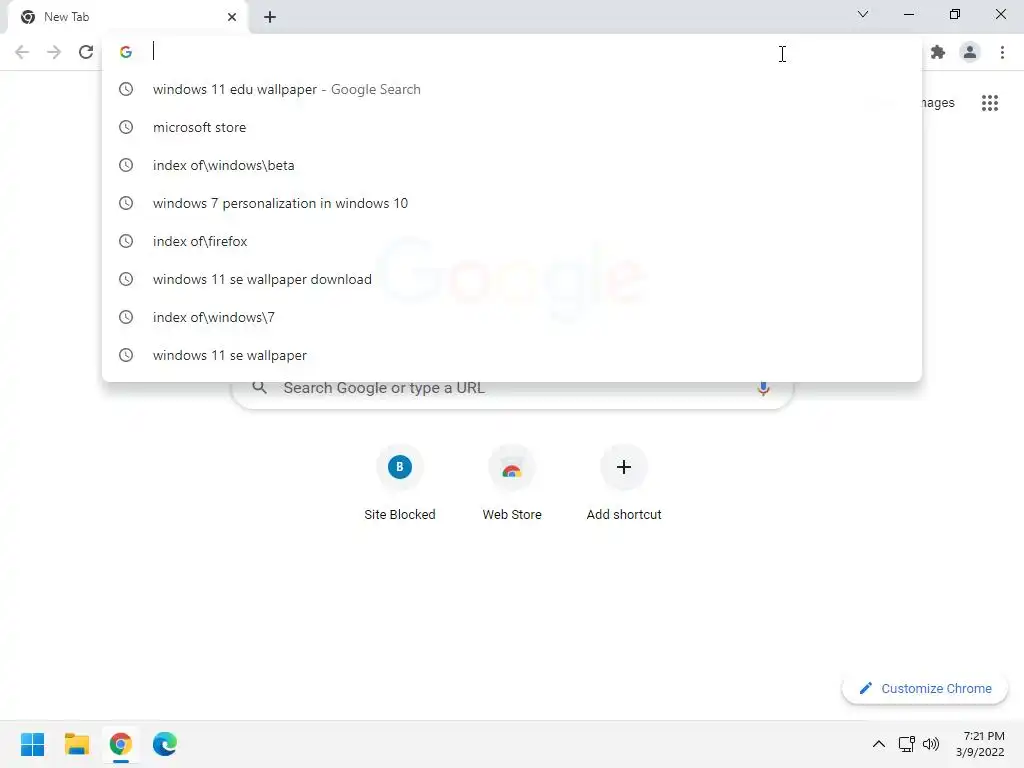Click the browser Back arrow
Viewport: 1024px width, 768px height.
pyautogui.click(x=22, y=52)
